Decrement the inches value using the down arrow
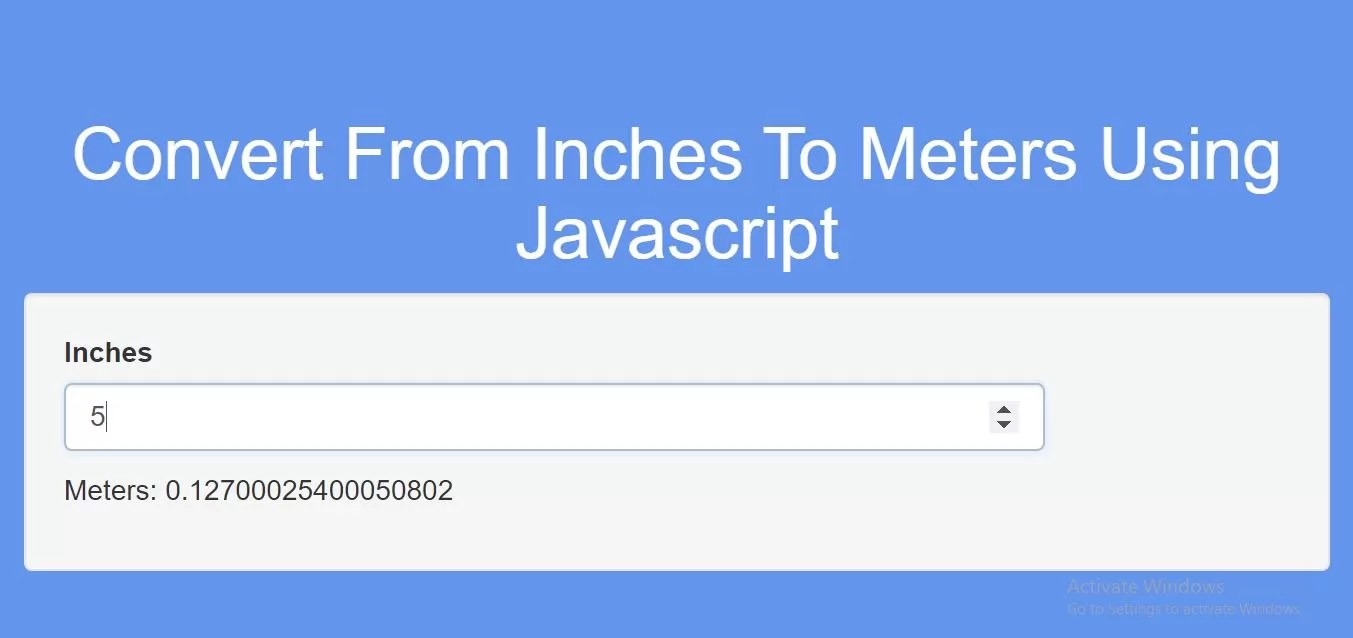This screenshot has width=1353, height=638. point(1003,425)
